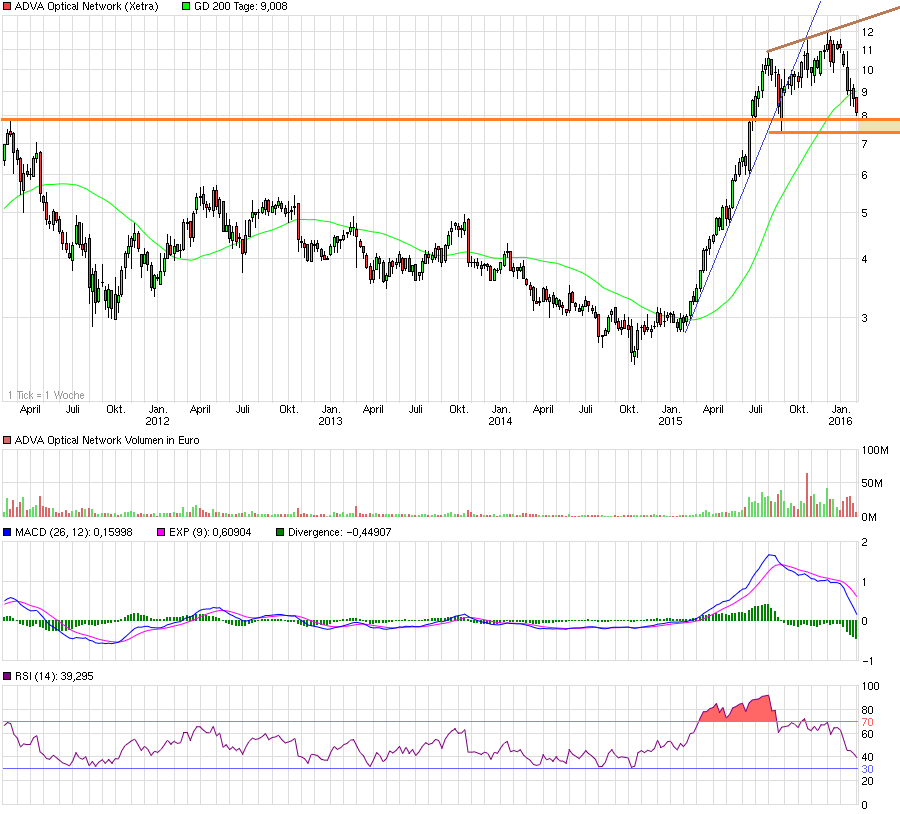
Task: Click the red ADVA Optical Network legend icon
Action: [x=7, y=6]
